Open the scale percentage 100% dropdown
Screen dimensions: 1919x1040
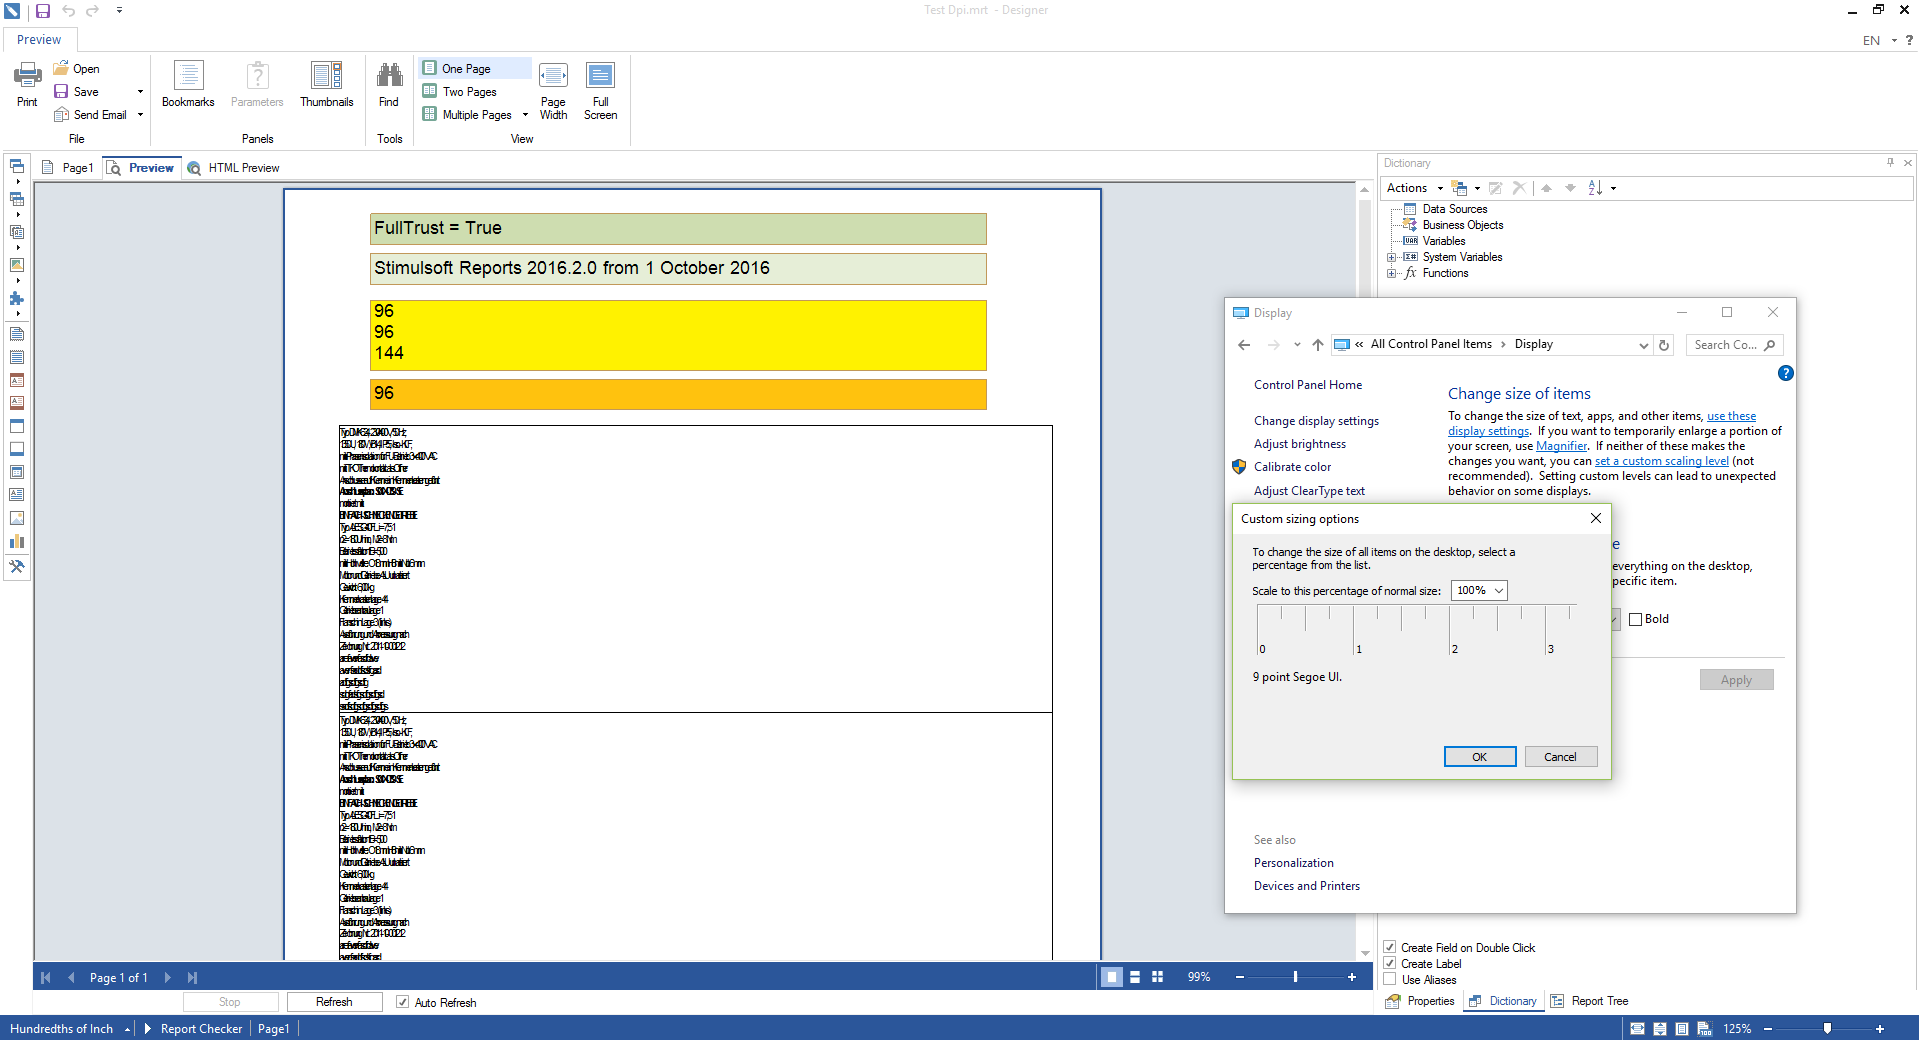click(x=1480, y=591)
